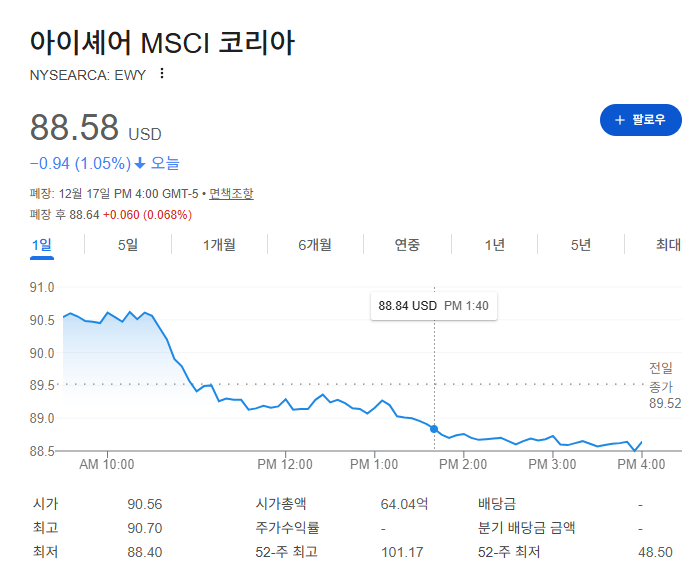Click the 88.84 USD PM 1:40 tooltip

pos(434,306)
